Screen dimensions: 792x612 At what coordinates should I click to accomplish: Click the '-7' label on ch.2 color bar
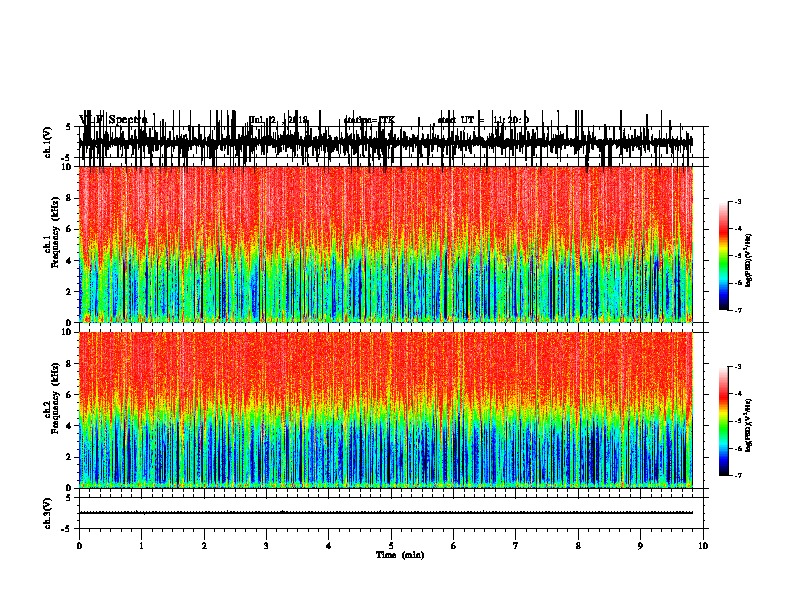coord(737,475)
